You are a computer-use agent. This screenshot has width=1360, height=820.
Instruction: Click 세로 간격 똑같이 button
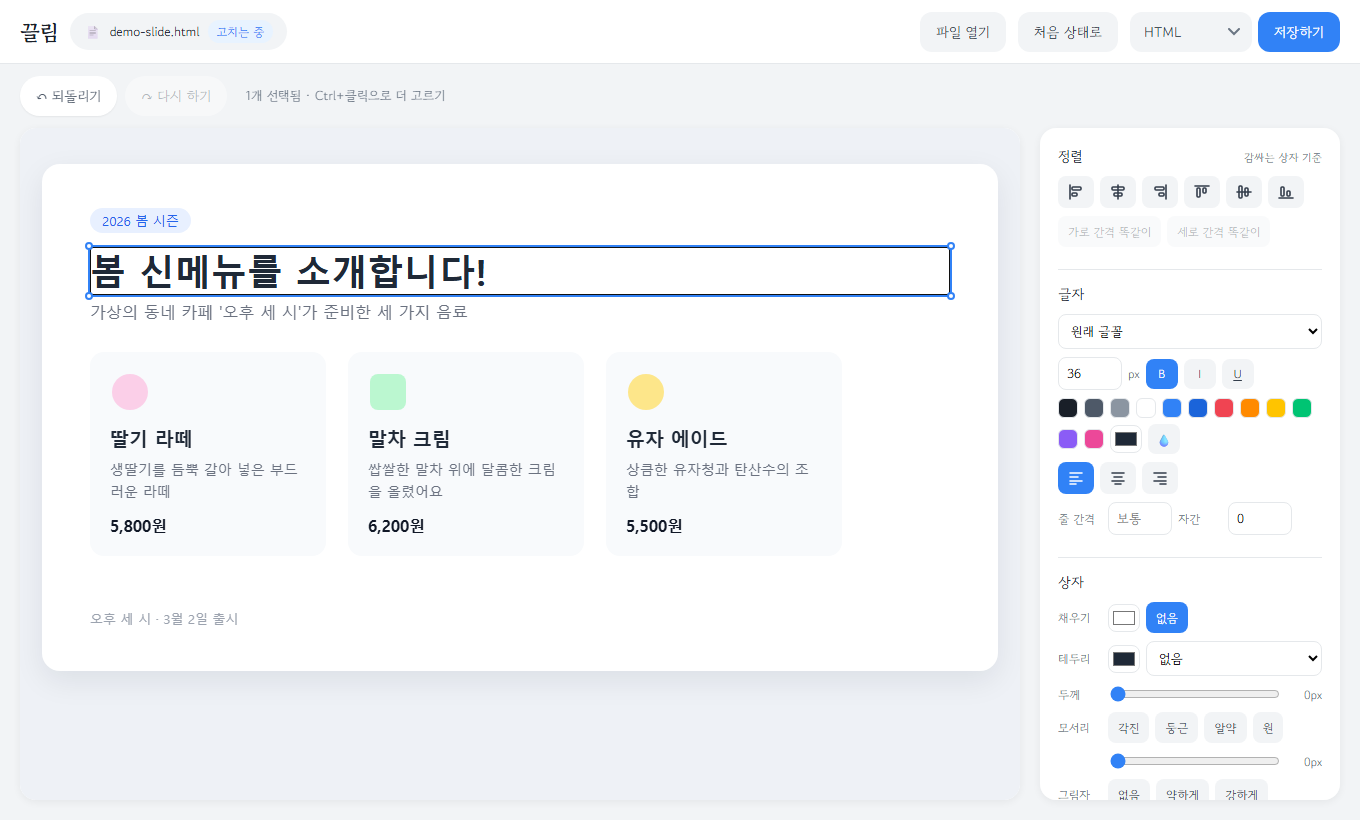[x=1219, y=232]
